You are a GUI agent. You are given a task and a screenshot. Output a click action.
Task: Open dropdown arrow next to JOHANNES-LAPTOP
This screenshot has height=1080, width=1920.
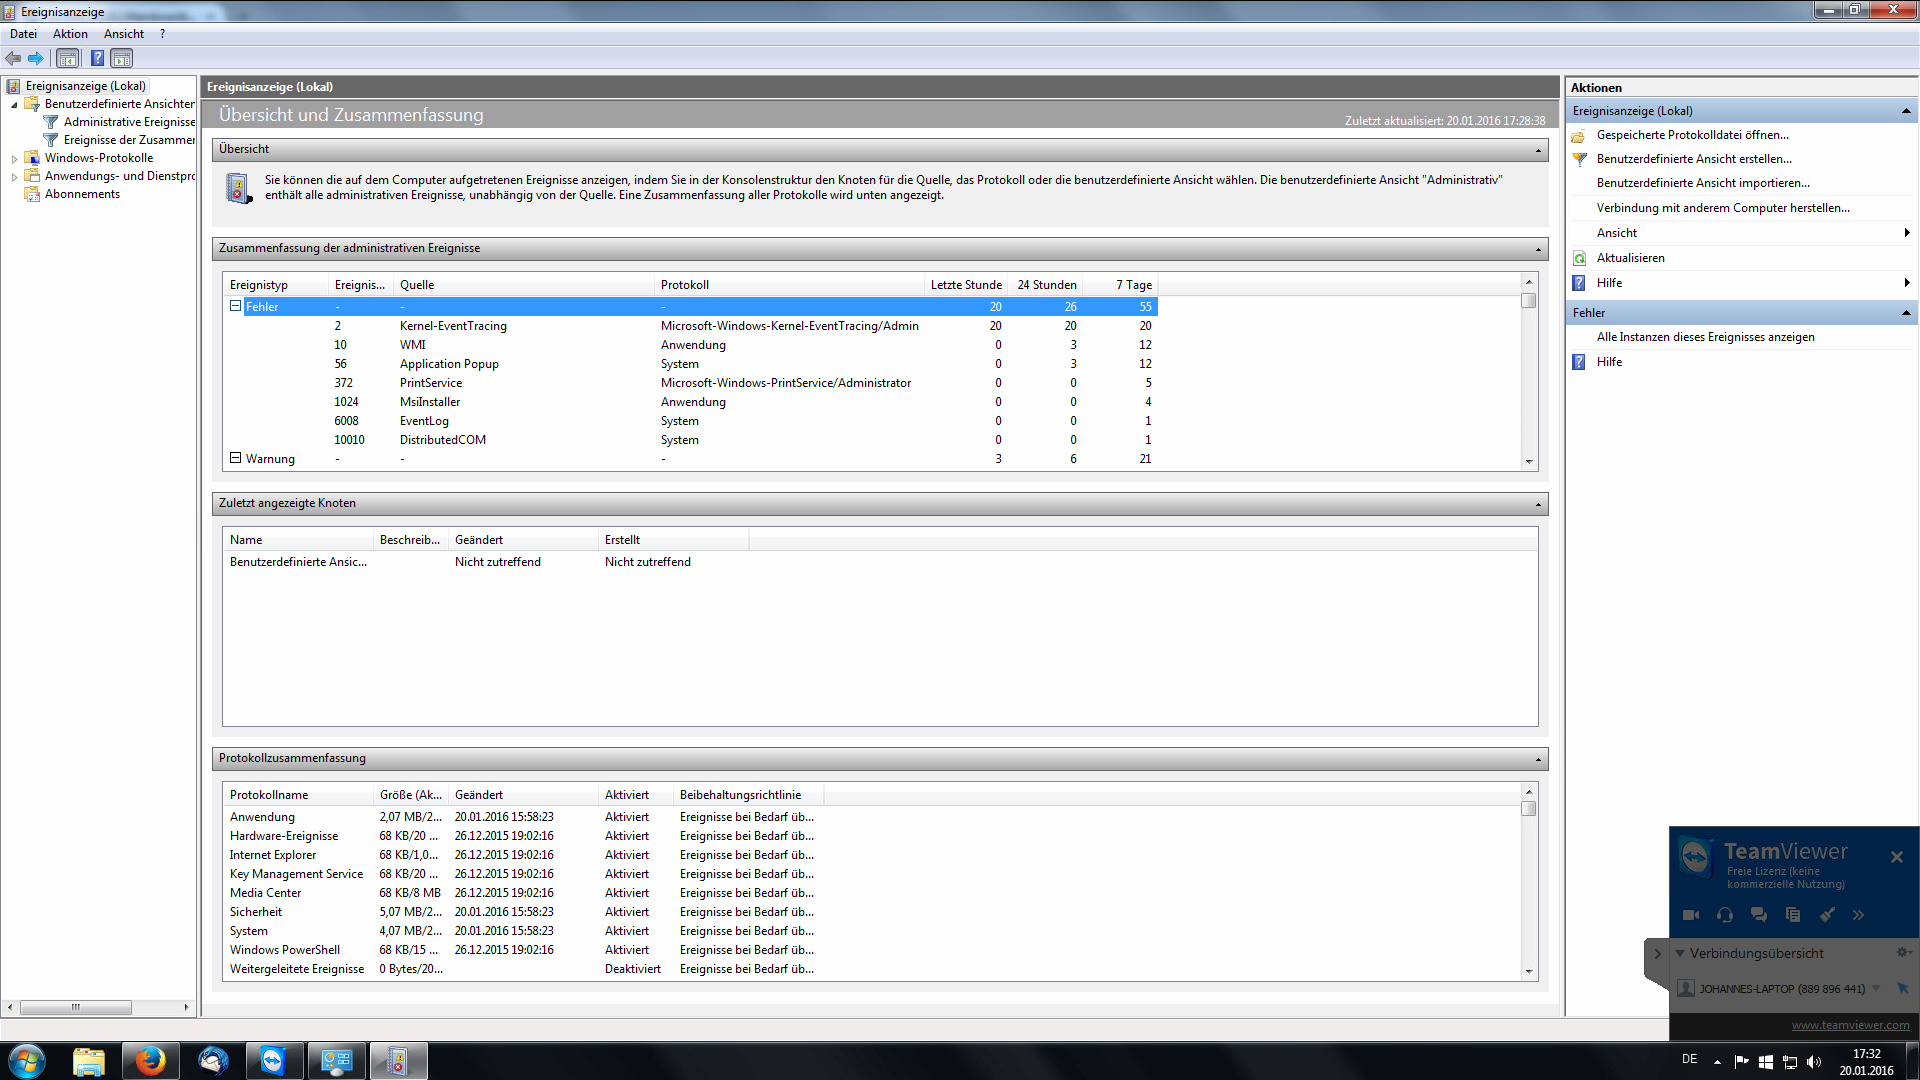pyautogui.click(x=1876, y=988)
